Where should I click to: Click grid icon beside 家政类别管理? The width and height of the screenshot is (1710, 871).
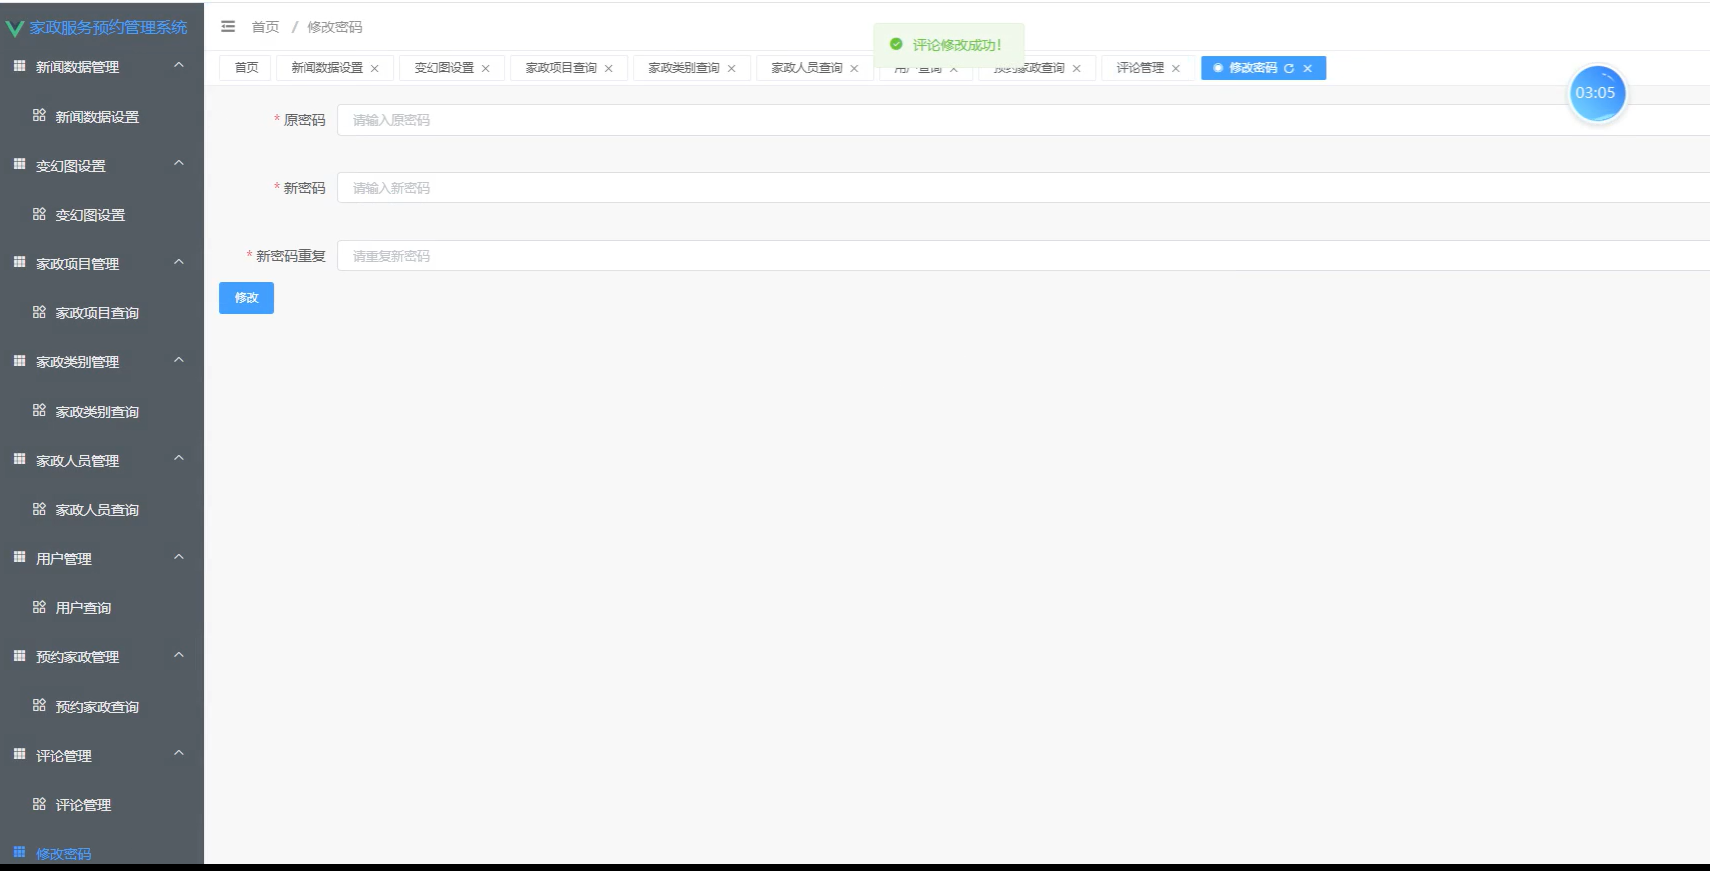coord(19,361)
